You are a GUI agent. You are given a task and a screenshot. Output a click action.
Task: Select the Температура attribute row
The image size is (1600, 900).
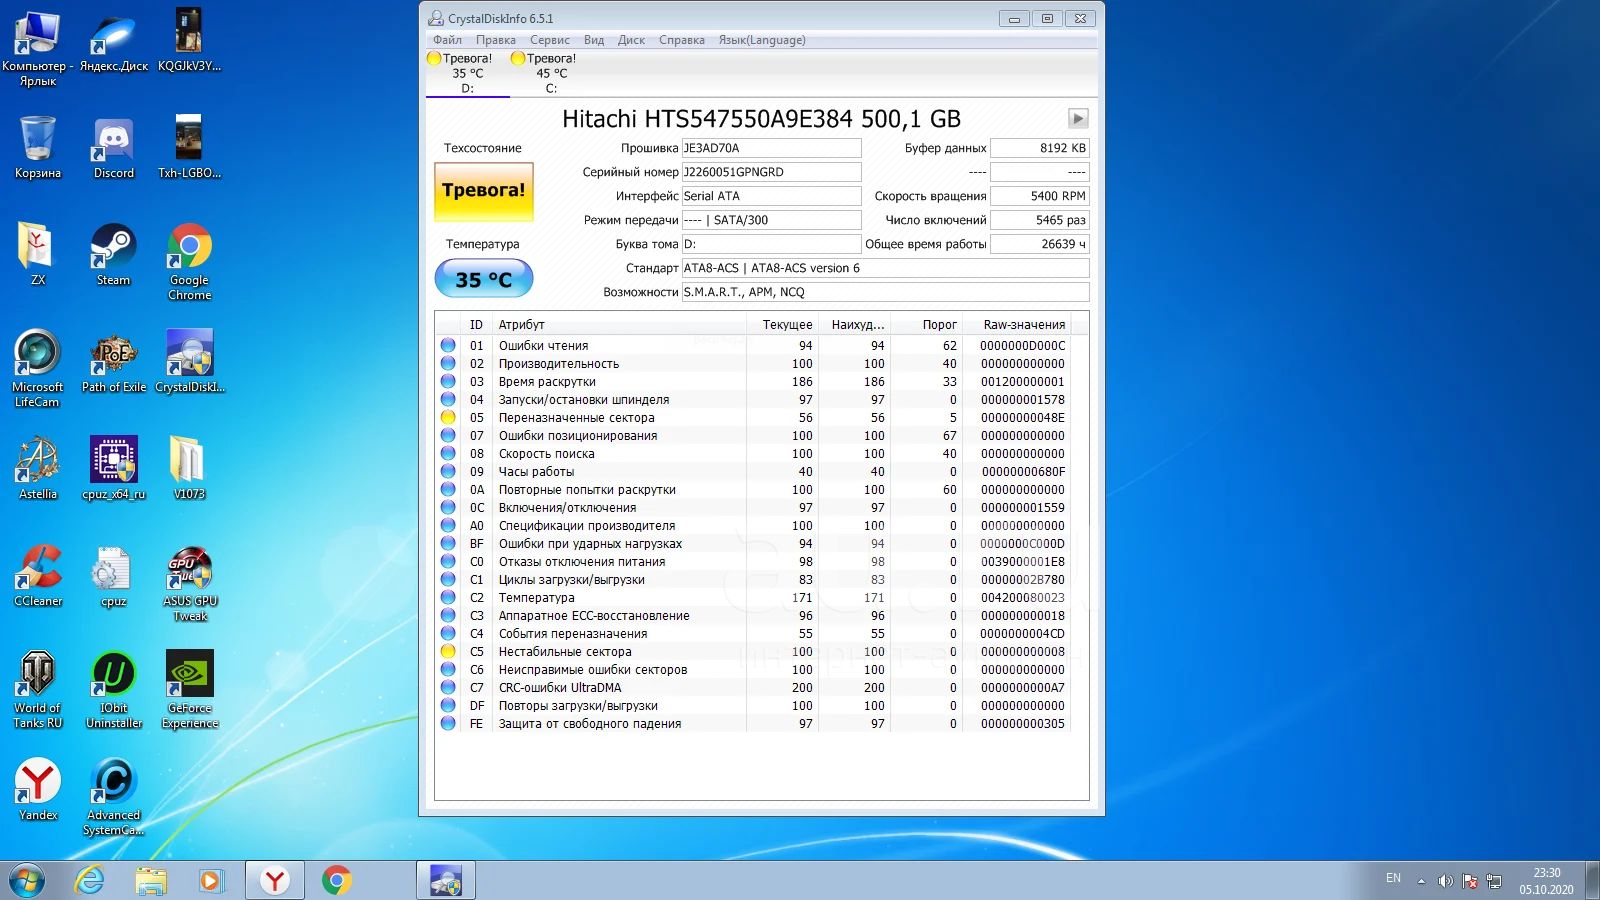click(753, 598)
